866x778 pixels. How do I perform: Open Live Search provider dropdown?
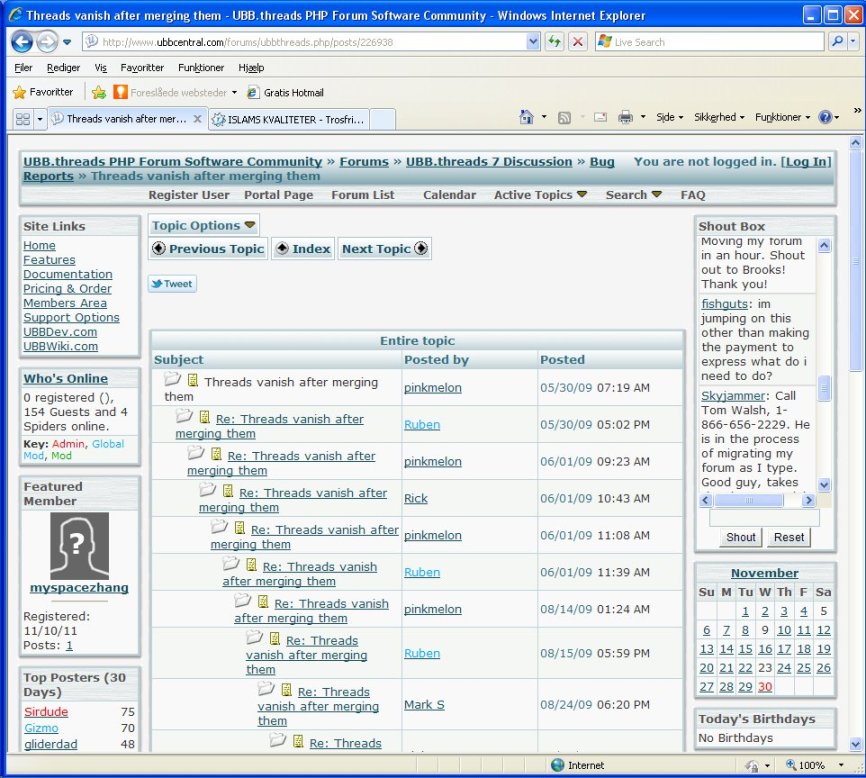click(x=853, y=41)
